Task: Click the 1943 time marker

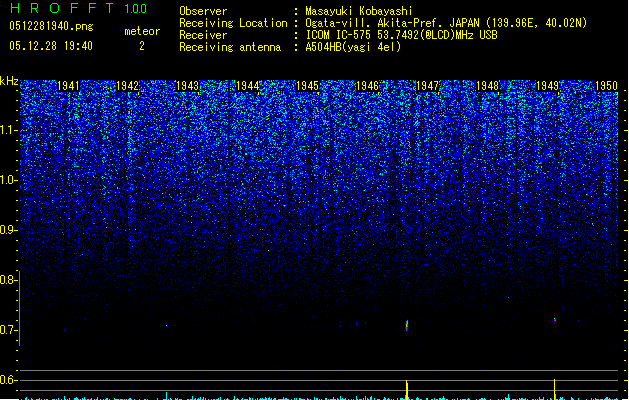Action: [188, 86]
